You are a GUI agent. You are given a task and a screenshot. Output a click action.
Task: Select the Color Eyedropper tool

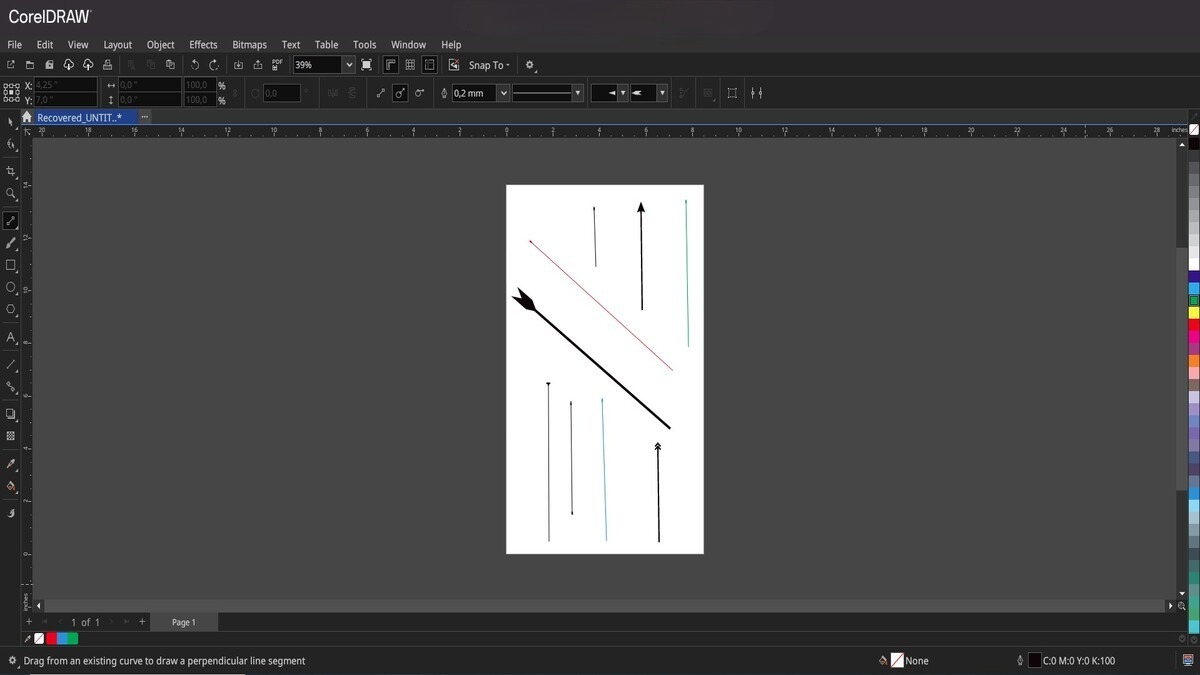click(x=11, y=464)
